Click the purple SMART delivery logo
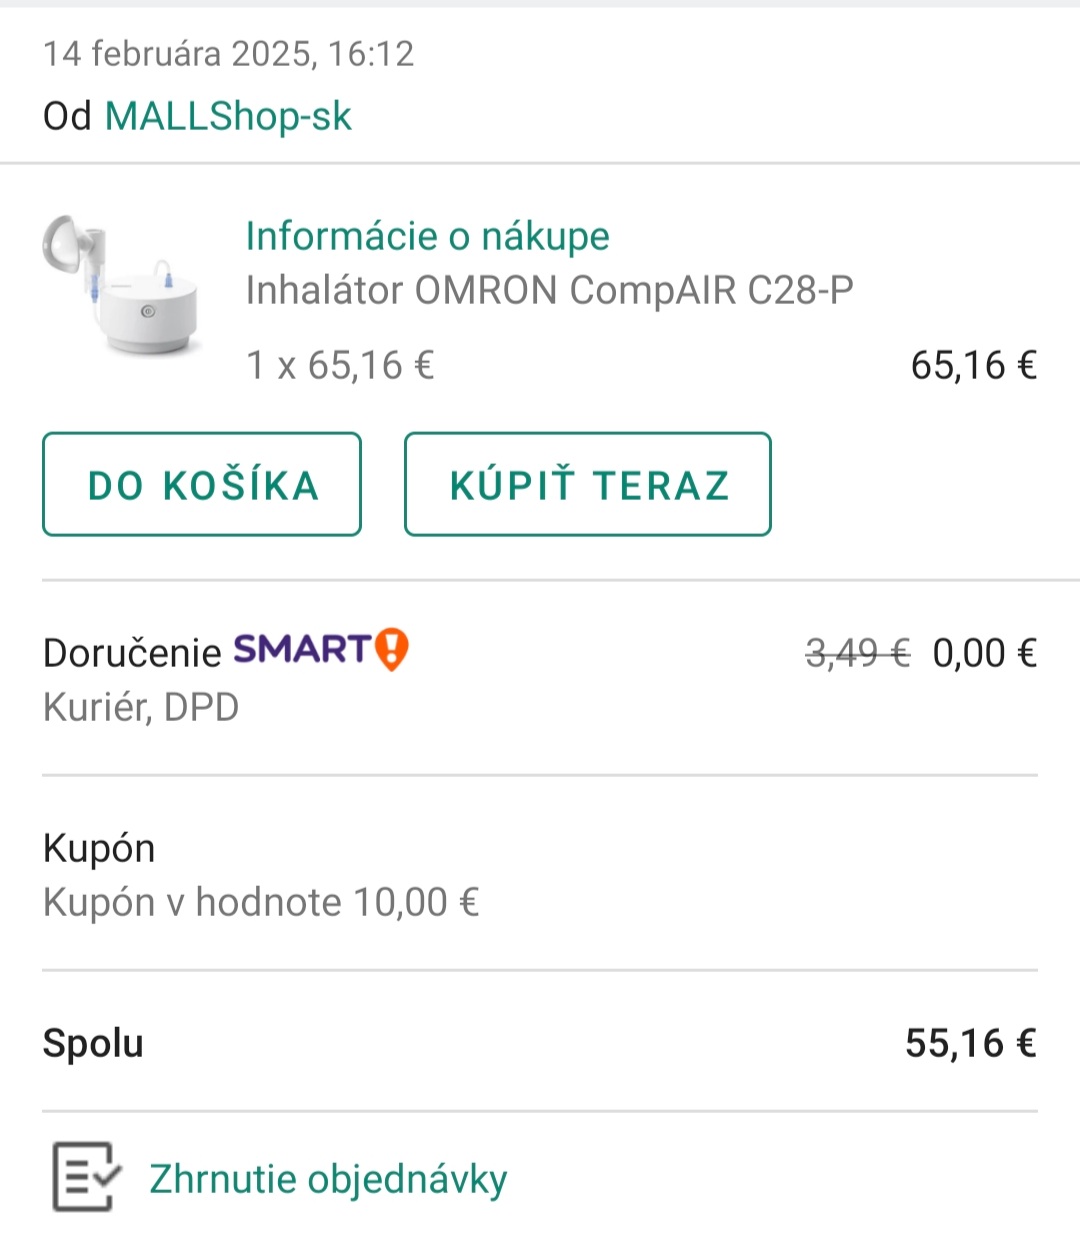This screenshot has width=1080, height=1239. pos(302,650)
